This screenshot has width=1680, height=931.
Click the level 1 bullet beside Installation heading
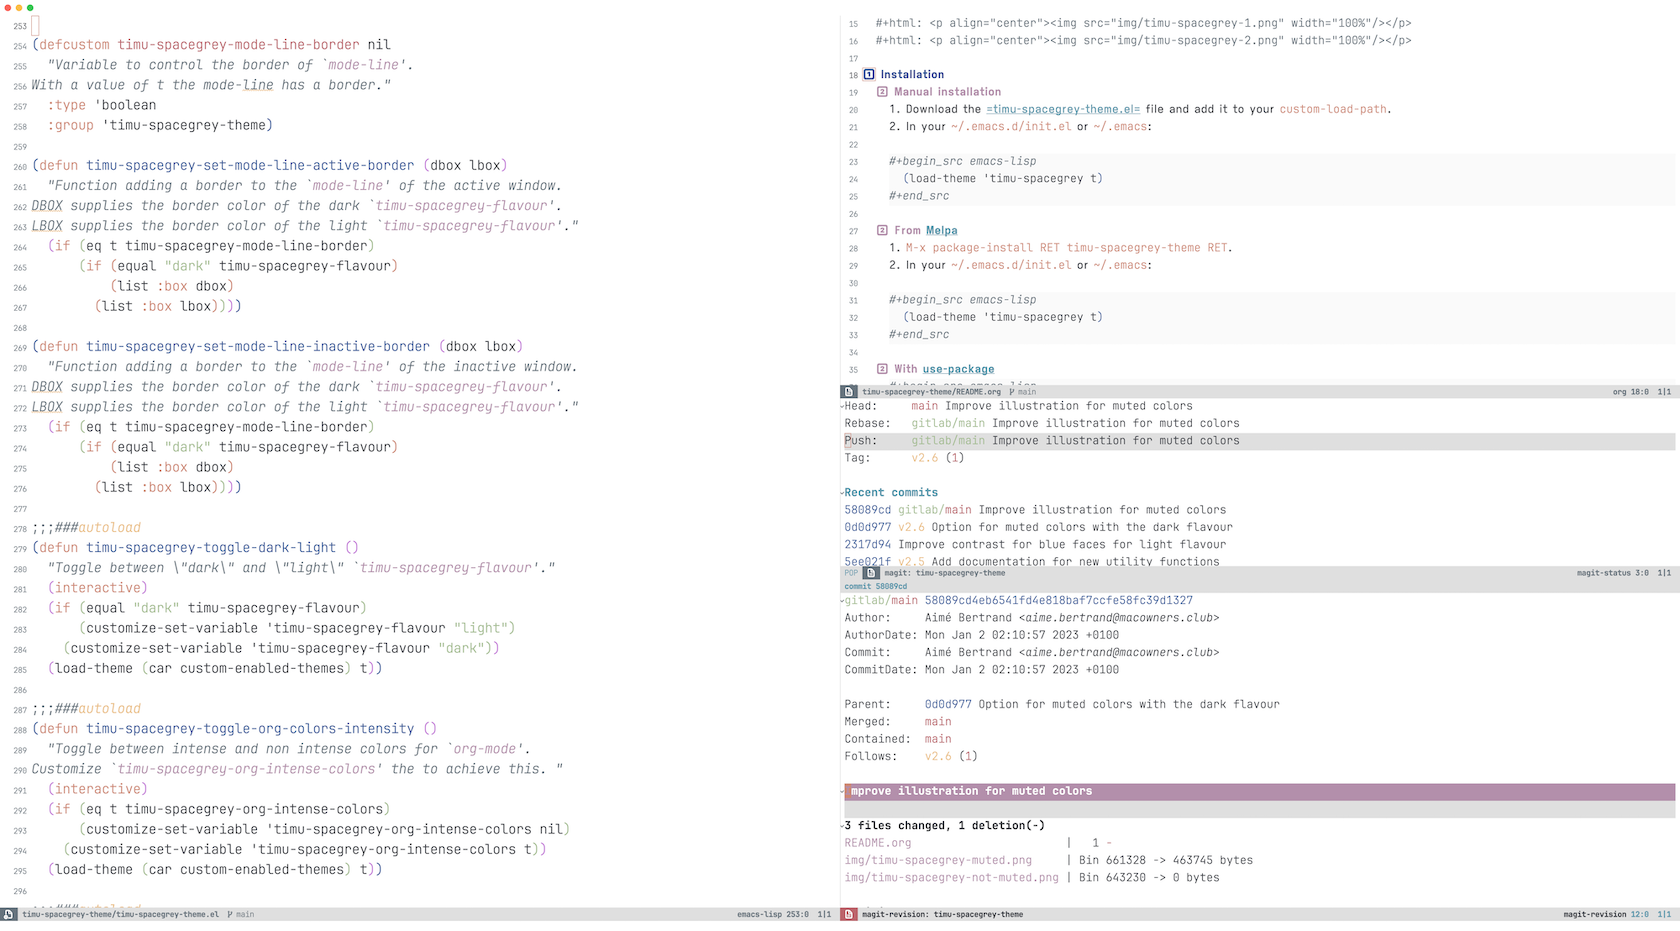[869, 74]
